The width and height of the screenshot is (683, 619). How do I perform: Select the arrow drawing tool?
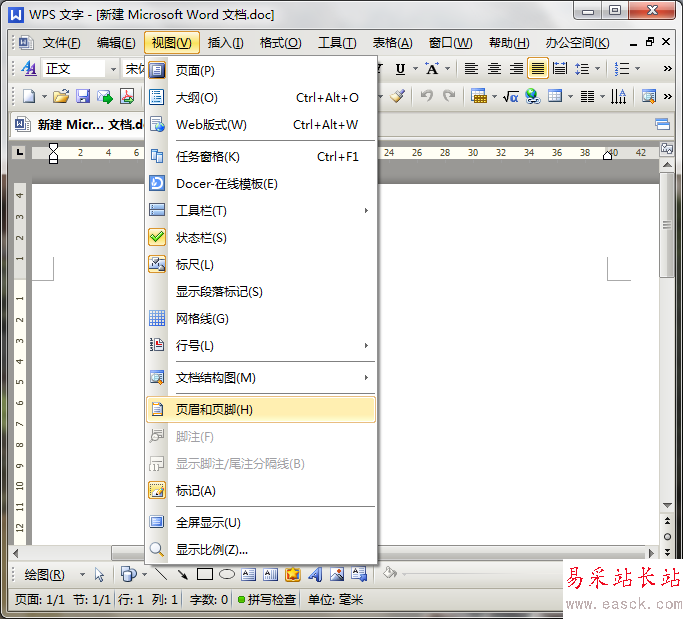coord(183,574)
